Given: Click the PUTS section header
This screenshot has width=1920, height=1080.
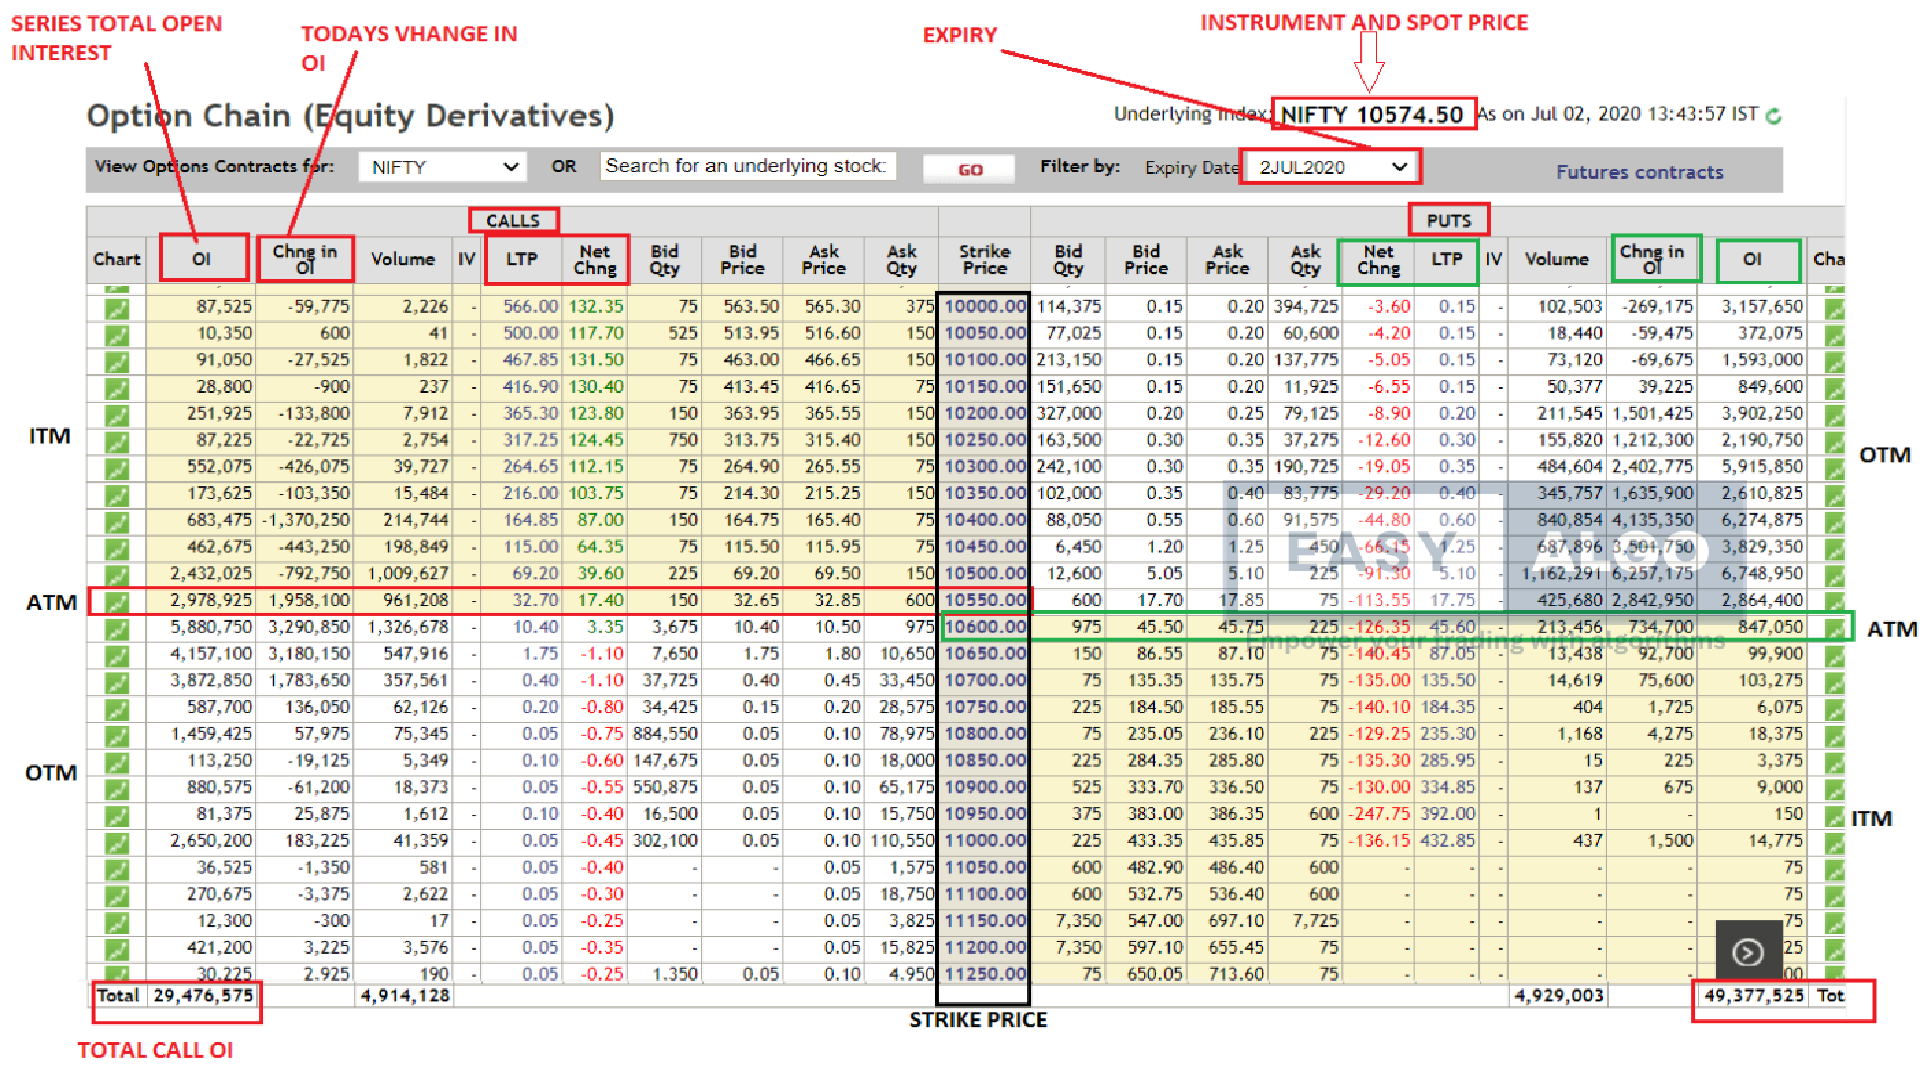Looking at the screenshot, I should click(x=1449, y=220).
